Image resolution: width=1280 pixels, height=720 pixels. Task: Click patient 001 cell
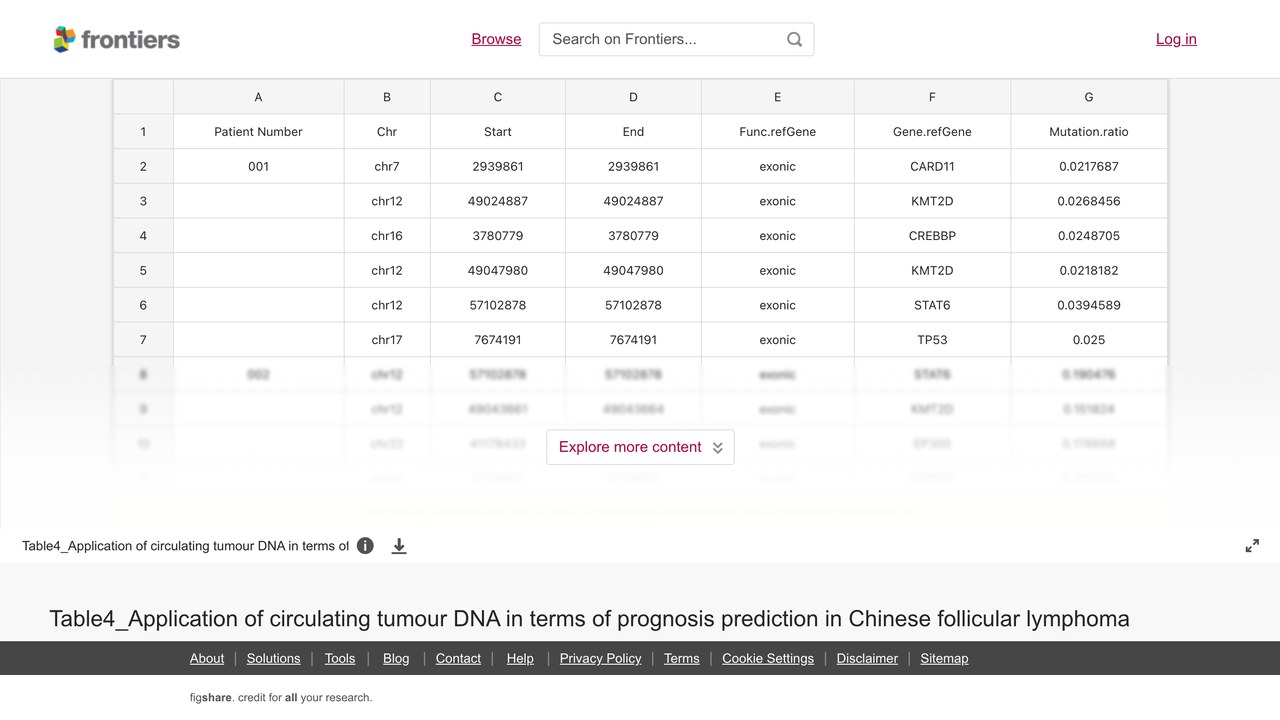pos(258,167)
